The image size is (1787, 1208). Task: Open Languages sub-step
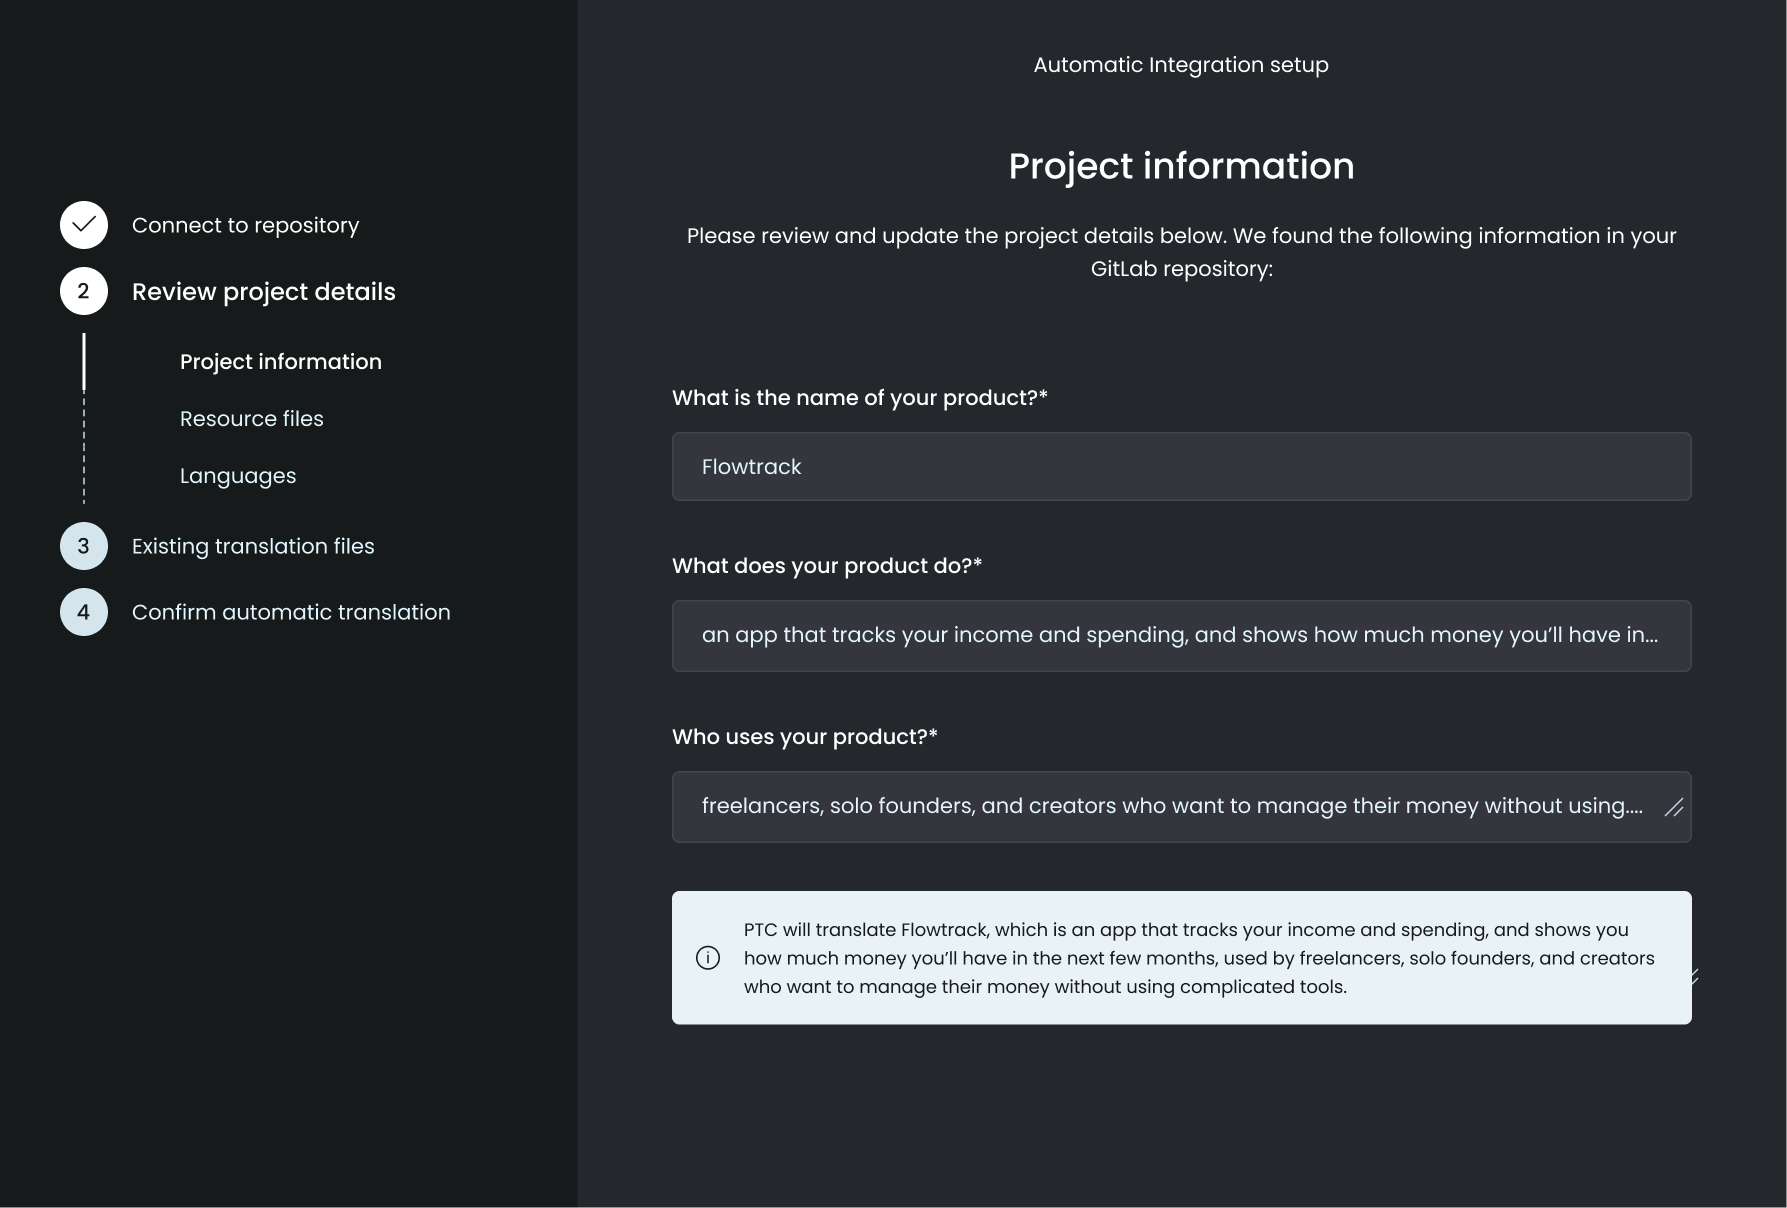[x=238, y=476]
